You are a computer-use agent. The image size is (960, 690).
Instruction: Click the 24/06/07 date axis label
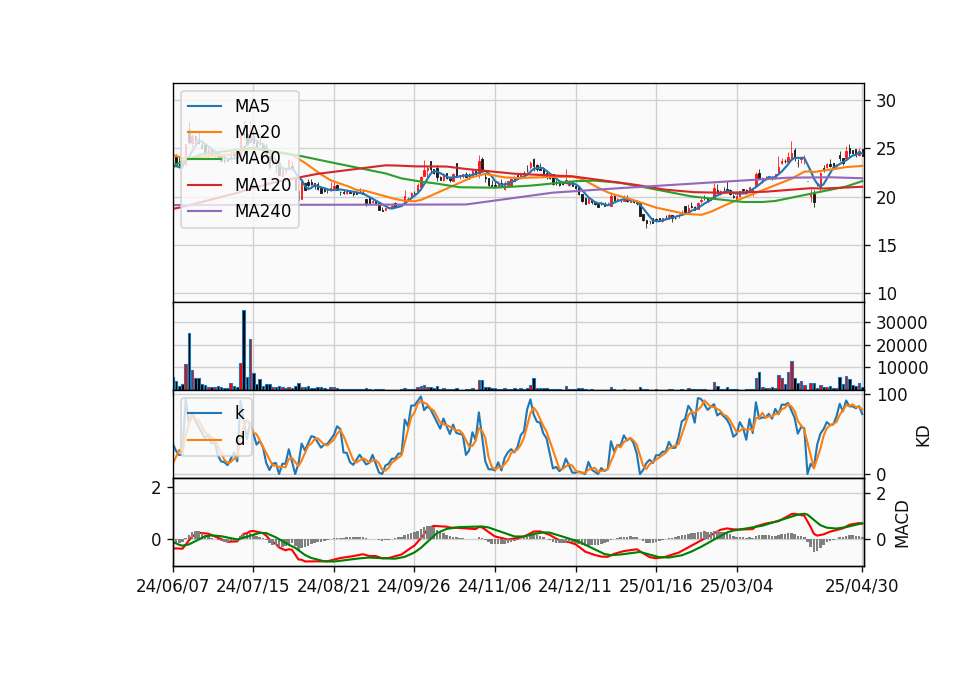click(173, 586)
